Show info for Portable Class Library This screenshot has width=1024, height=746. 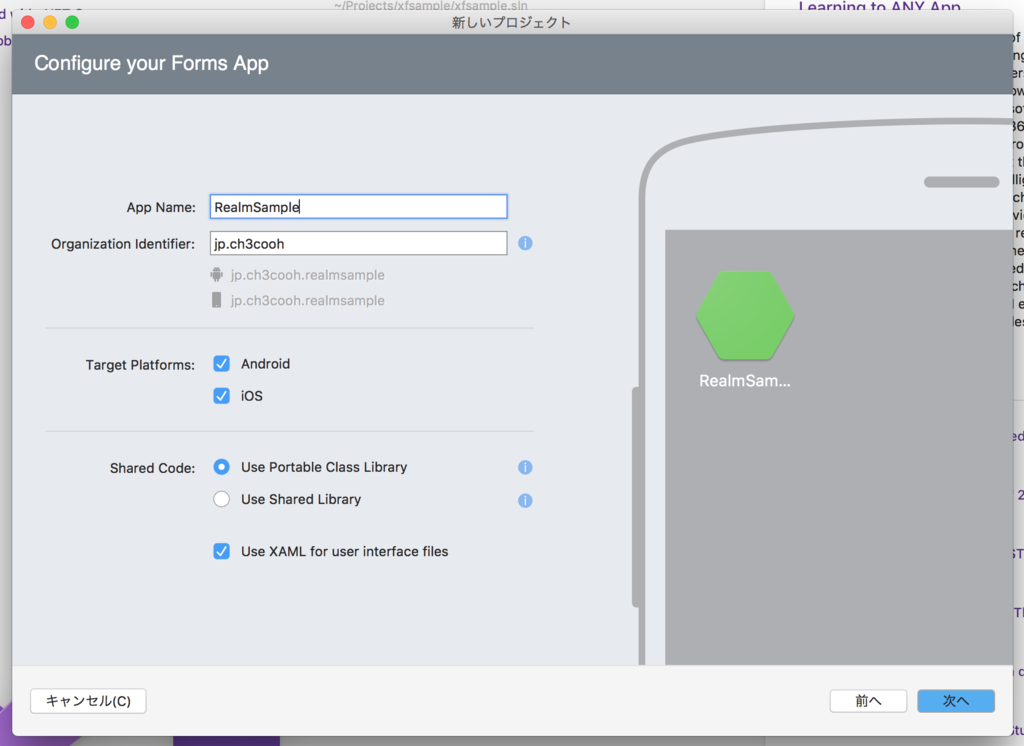click(x=525, y=467)
